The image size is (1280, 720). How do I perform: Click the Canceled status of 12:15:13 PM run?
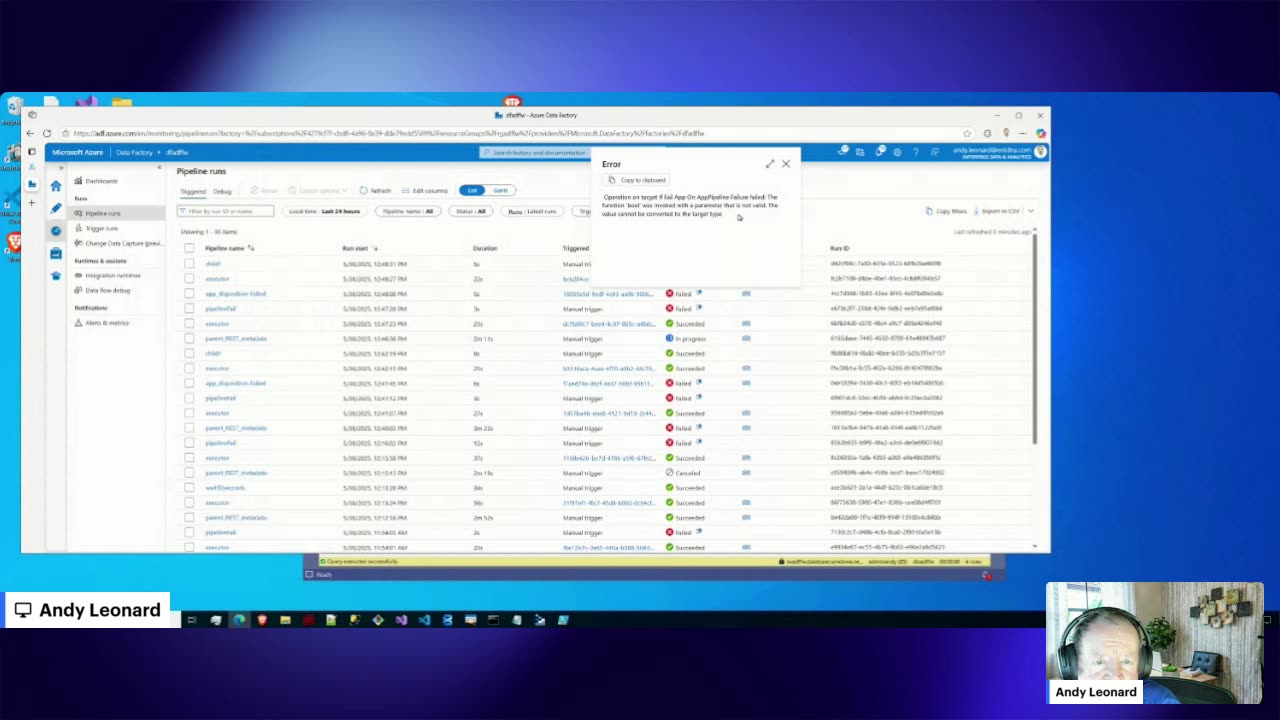(x=684, y=473)
